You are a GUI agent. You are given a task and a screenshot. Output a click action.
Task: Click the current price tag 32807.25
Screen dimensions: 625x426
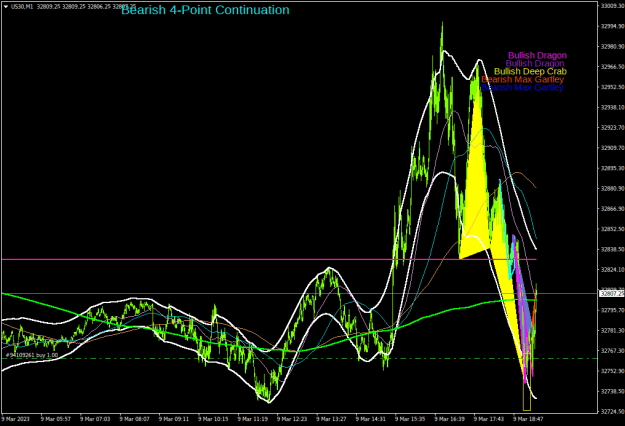[612, 293]
